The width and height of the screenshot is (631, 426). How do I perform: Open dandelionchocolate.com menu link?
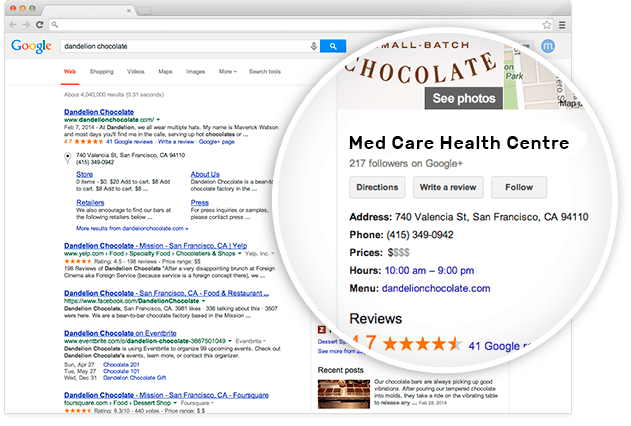(x=436, y=288)
